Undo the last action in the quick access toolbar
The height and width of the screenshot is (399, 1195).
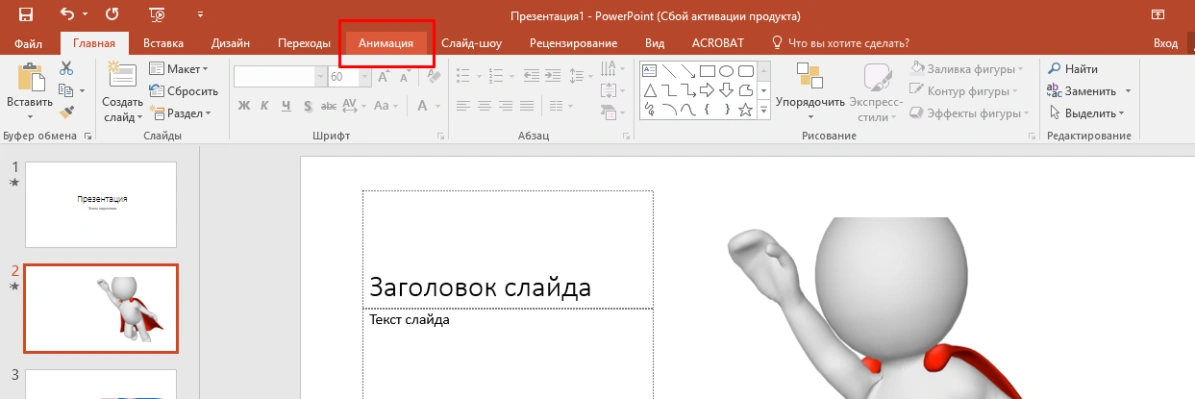point(67,14)
